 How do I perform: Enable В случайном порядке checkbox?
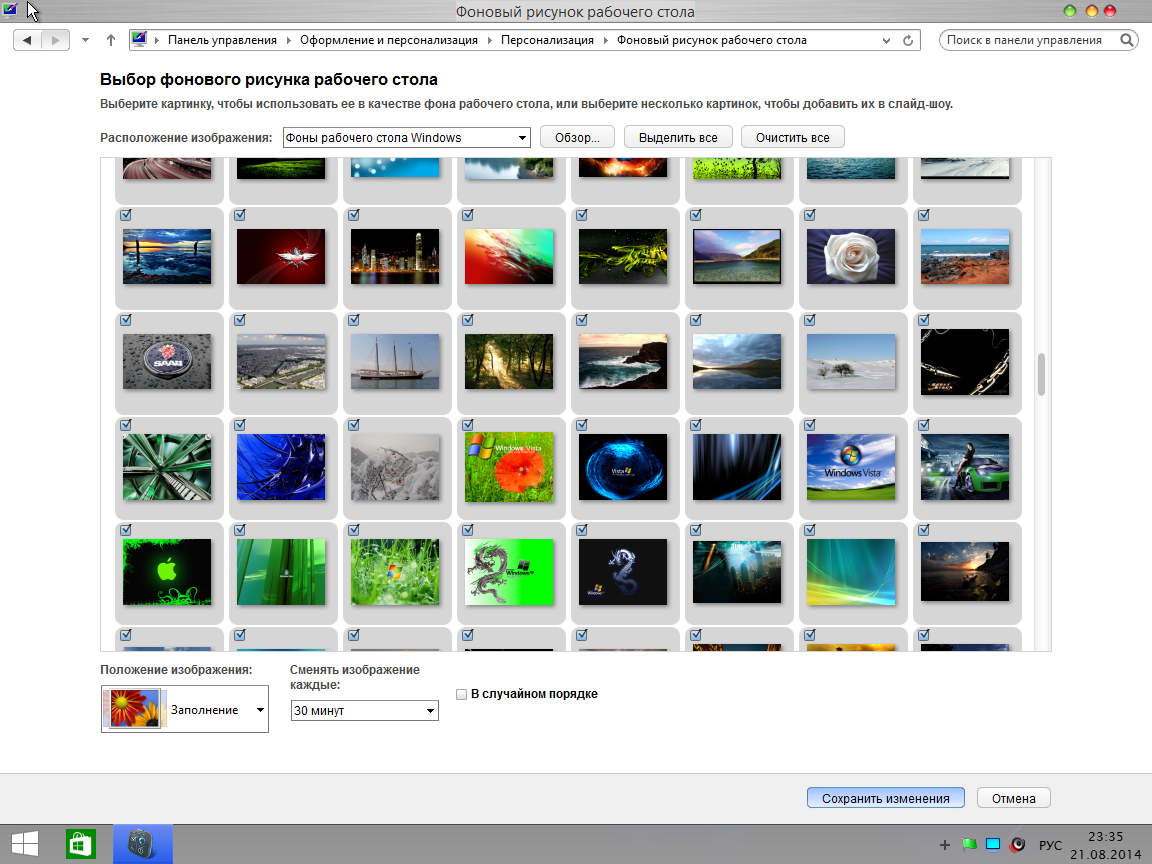[461, 694]
